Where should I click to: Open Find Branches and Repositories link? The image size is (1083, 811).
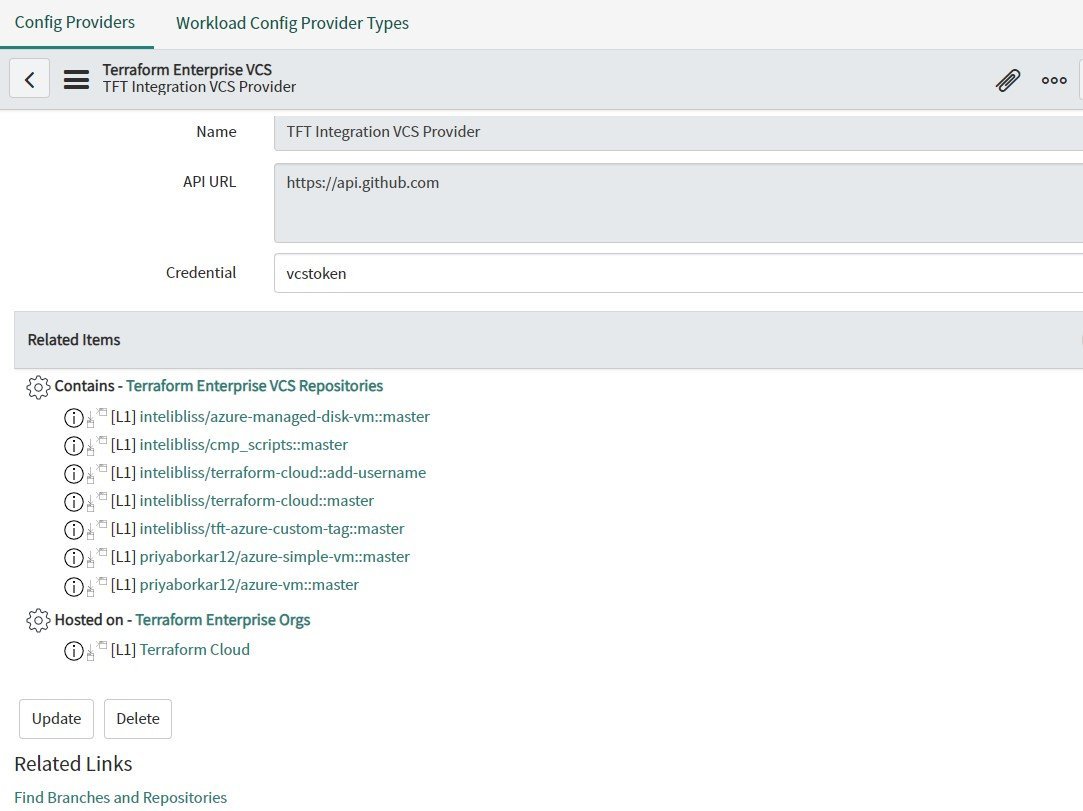[x=120, y=797]
